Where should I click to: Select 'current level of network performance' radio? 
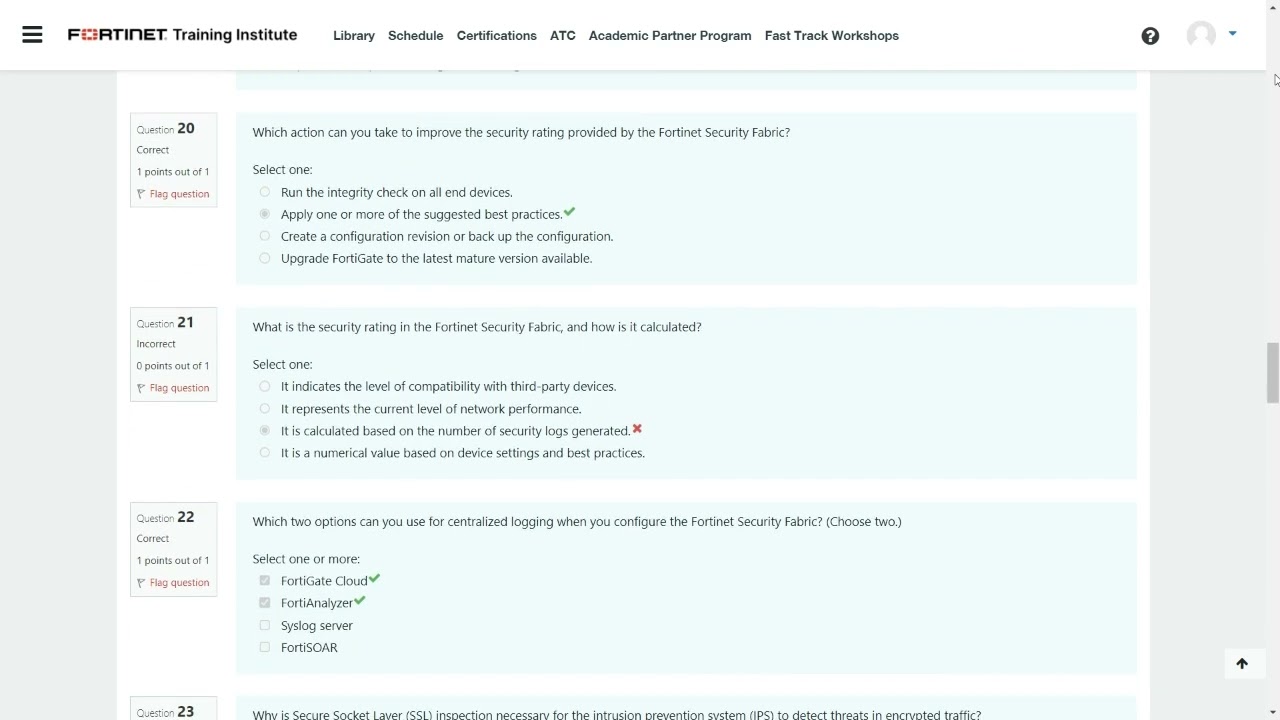[265, 408]
